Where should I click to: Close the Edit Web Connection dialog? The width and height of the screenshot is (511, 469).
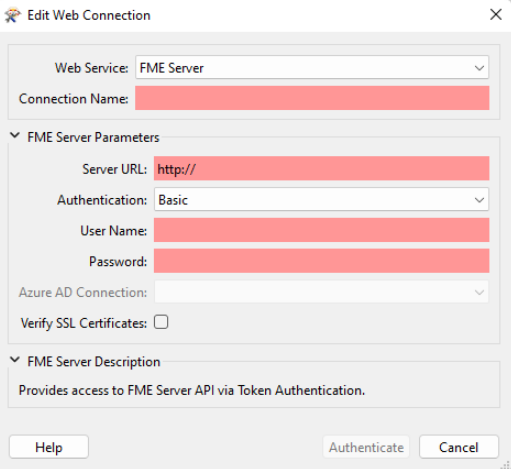[496, 15]
